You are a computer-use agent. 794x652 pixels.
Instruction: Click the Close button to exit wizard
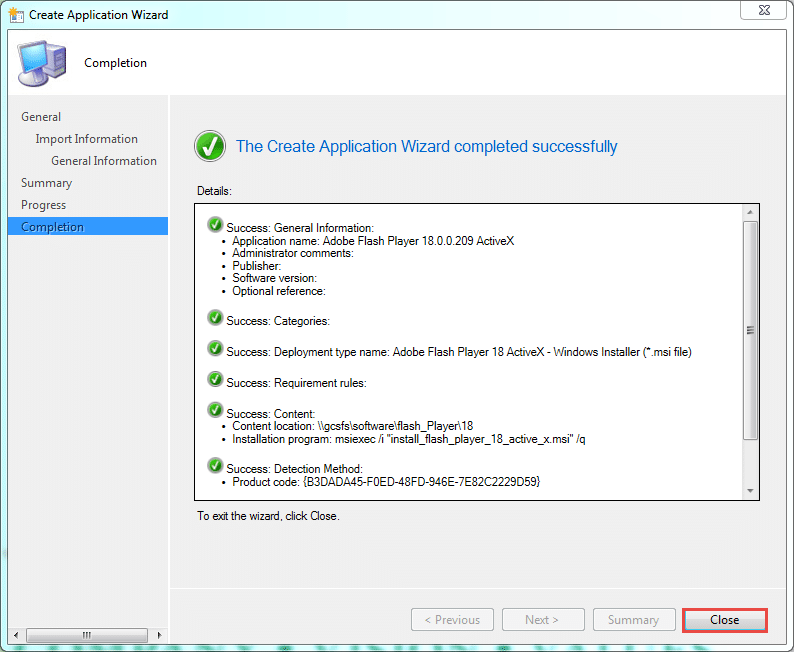pyautogui.click(x=724, y=620)
